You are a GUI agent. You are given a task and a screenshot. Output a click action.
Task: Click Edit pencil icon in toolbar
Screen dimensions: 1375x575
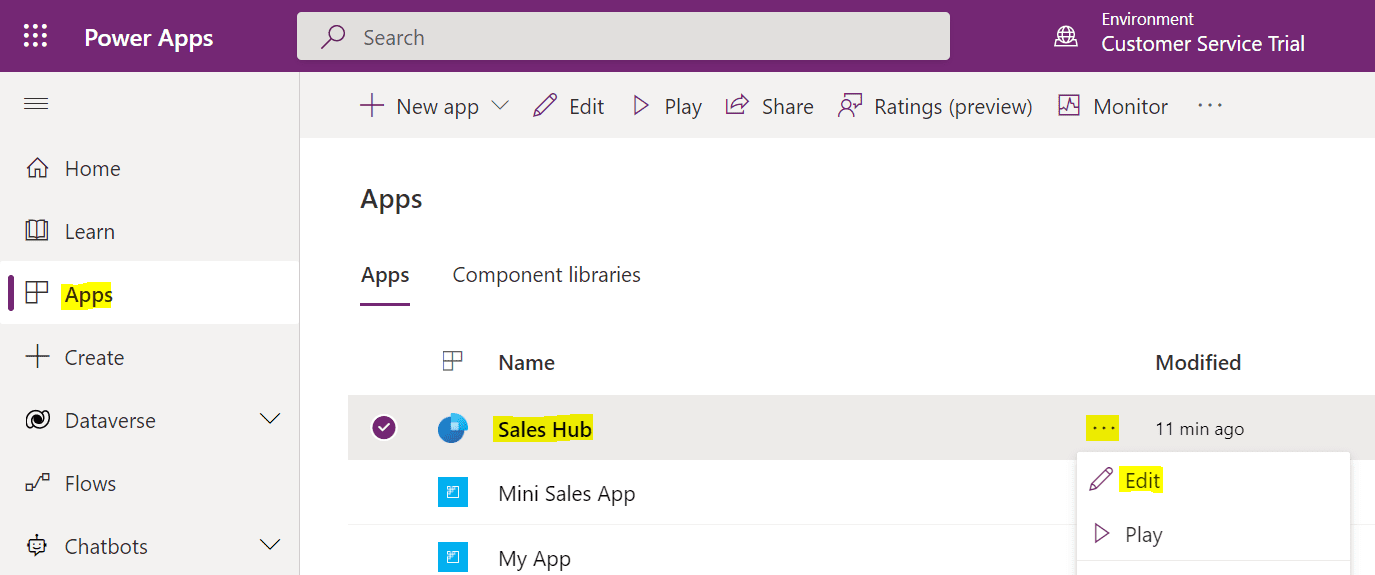click(x=545, y=106)
